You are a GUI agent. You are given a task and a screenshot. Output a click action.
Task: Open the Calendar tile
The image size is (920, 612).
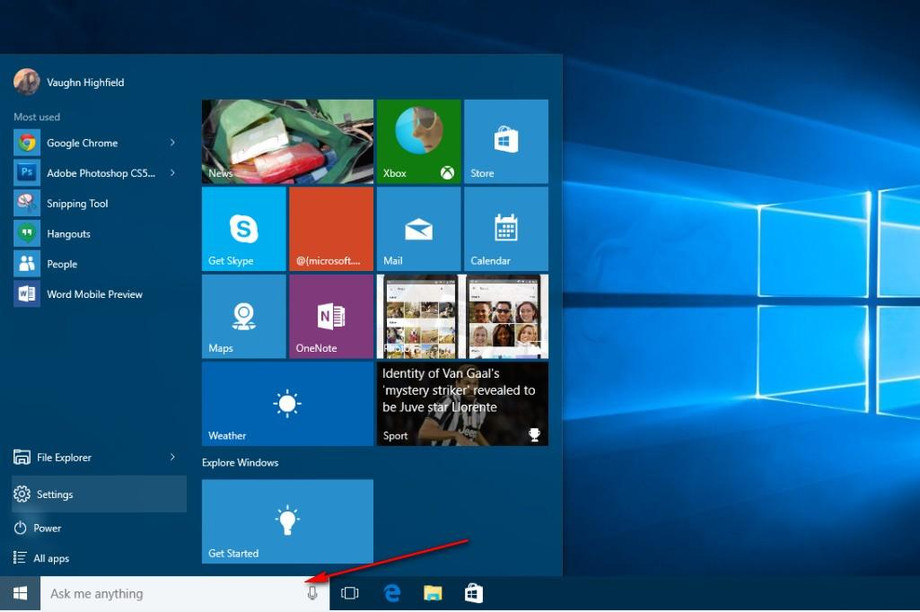[x=506, y=229]
